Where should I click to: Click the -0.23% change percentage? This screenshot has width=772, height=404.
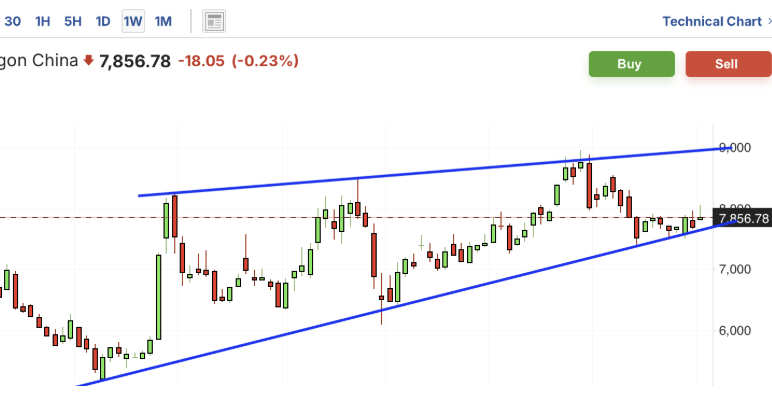(265, 61)
